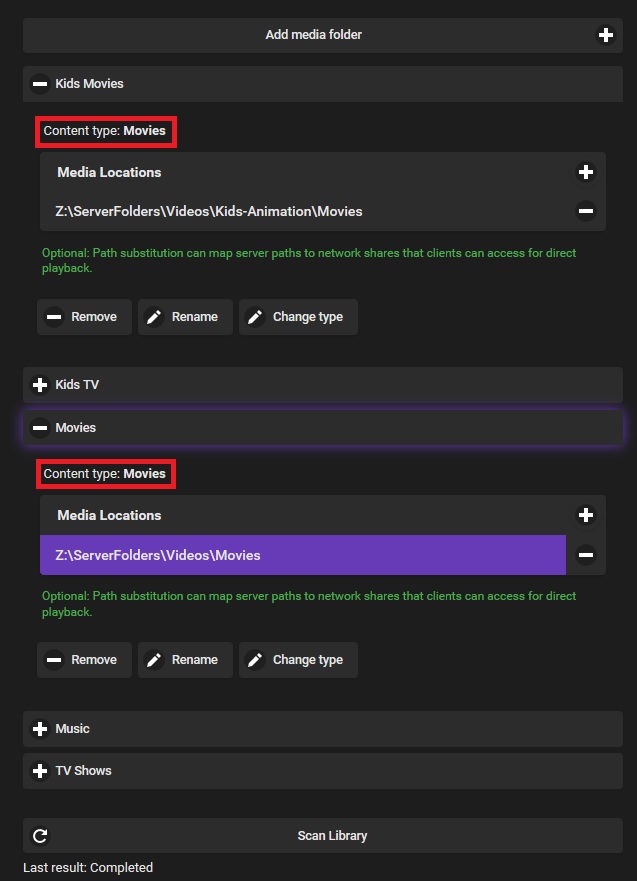Collapse the Movies library section
This screenshot has width=637, height=881.
click(40, 428)
